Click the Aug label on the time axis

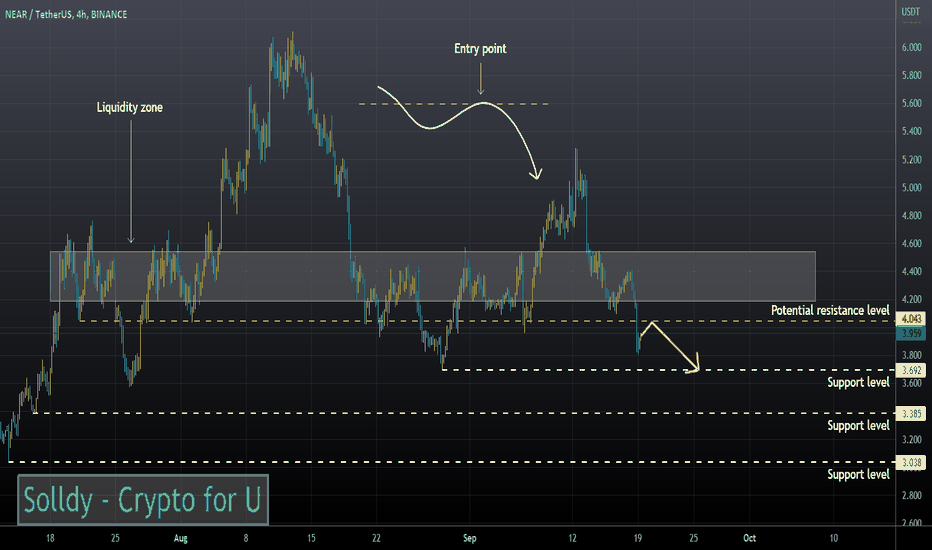181,539
